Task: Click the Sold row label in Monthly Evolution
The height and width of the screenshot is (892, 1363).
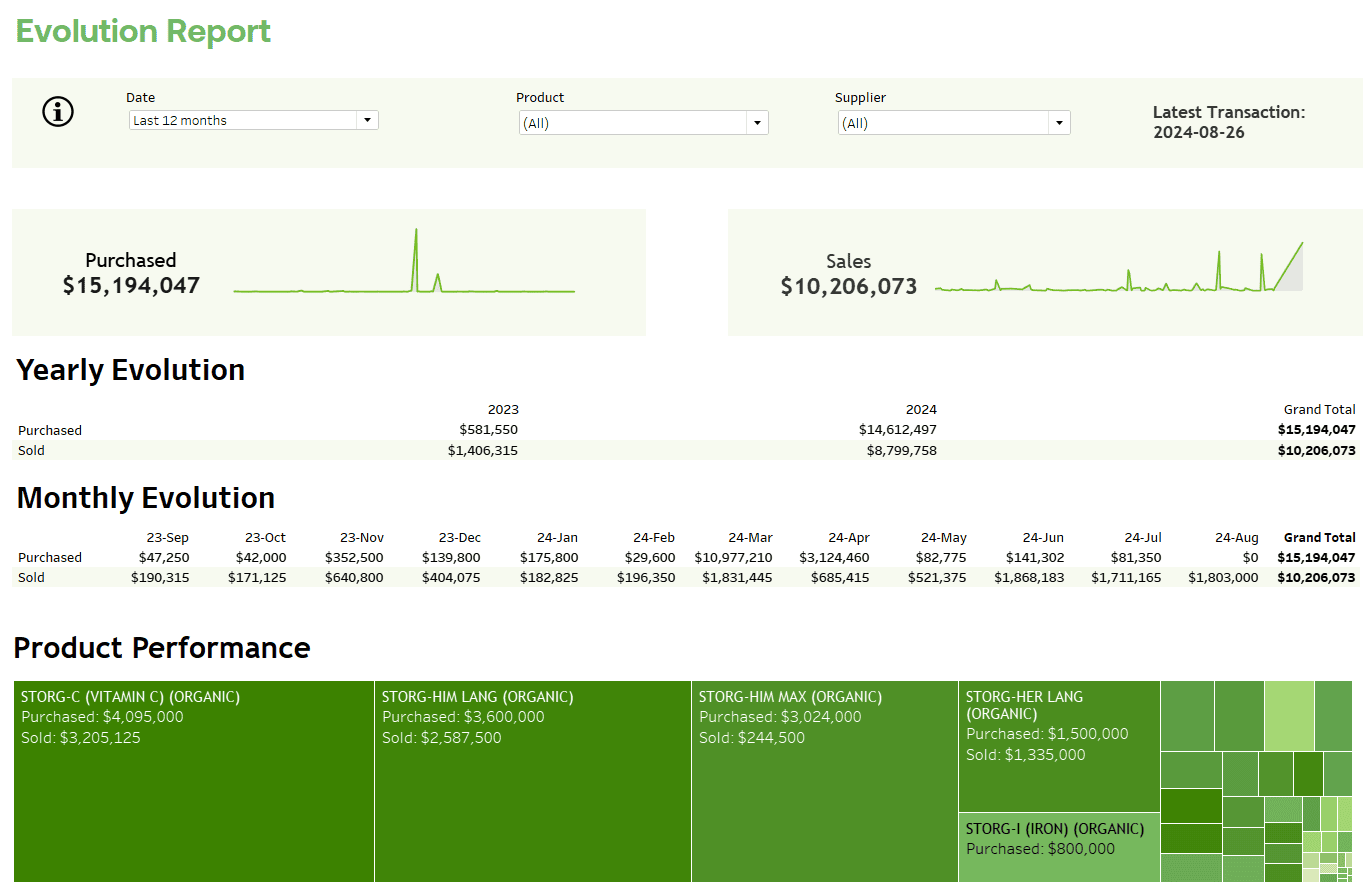Action: point(31,577)
